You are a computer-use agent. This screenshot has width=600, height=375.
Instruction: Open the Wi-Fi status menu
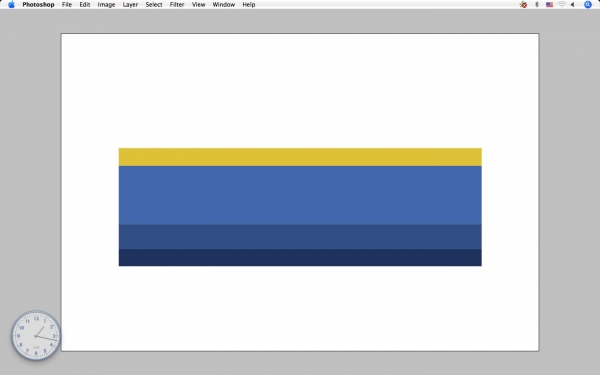[x=562, y=5]
